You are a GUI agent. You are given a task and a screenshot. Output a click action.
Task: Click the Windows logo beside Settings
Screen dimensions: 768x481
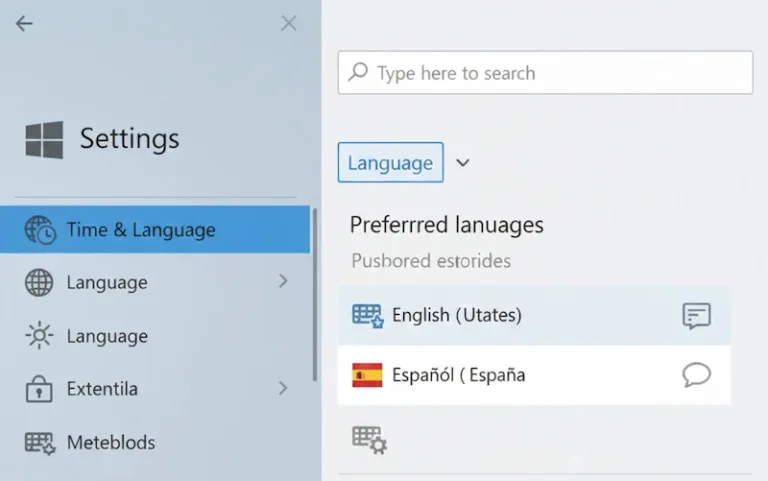(x=44, y=140)
